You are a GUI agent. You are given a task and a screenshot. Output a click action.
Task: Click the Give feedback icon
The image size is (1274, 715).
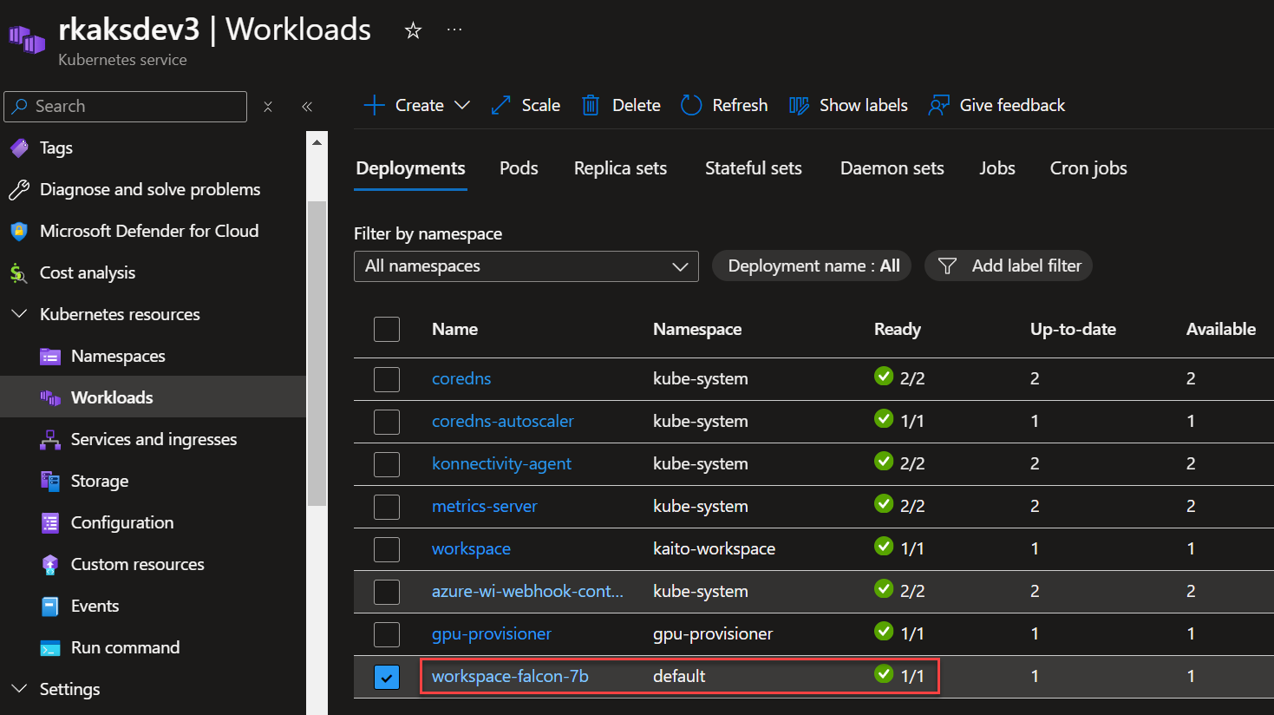coord(938,105)
